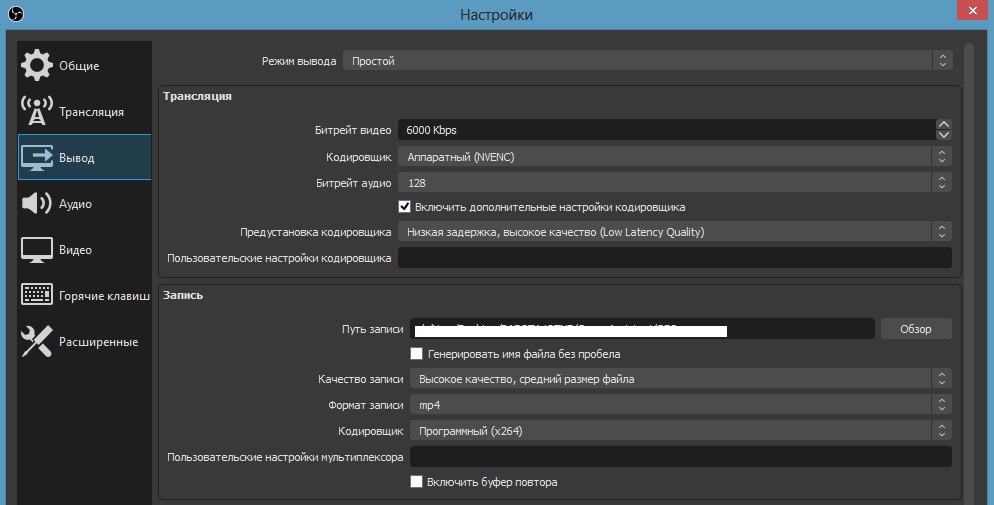Image resolution: width=994 pixels, height=505 pixels.
Task: Click the keyboard icon for Горячие клавиши
Action: point(37,295)
